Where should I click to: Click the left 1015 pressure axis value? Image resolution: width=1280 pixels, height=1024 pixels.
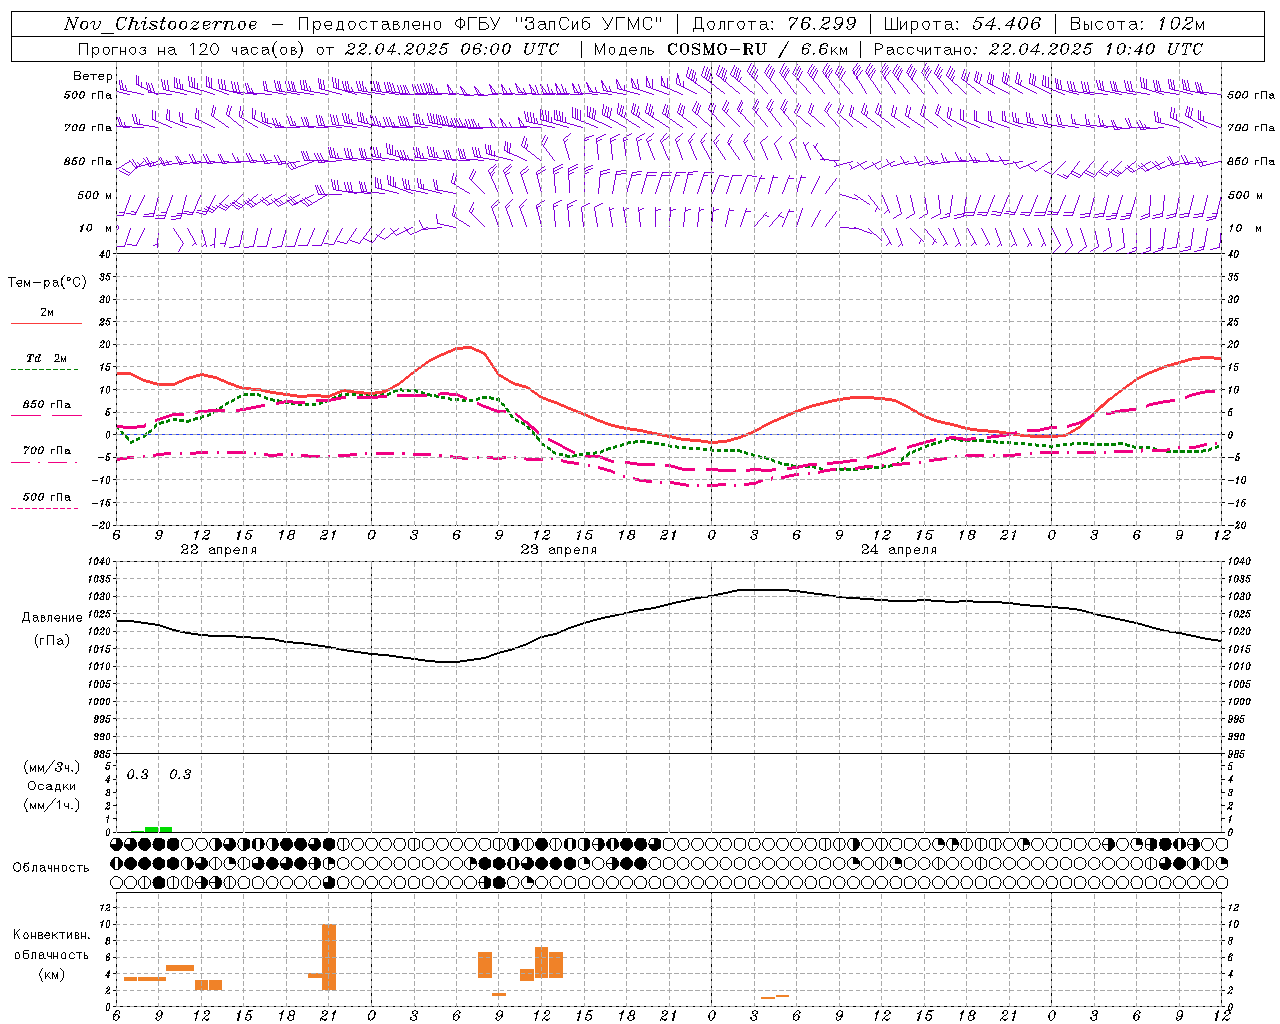[100, 649]
